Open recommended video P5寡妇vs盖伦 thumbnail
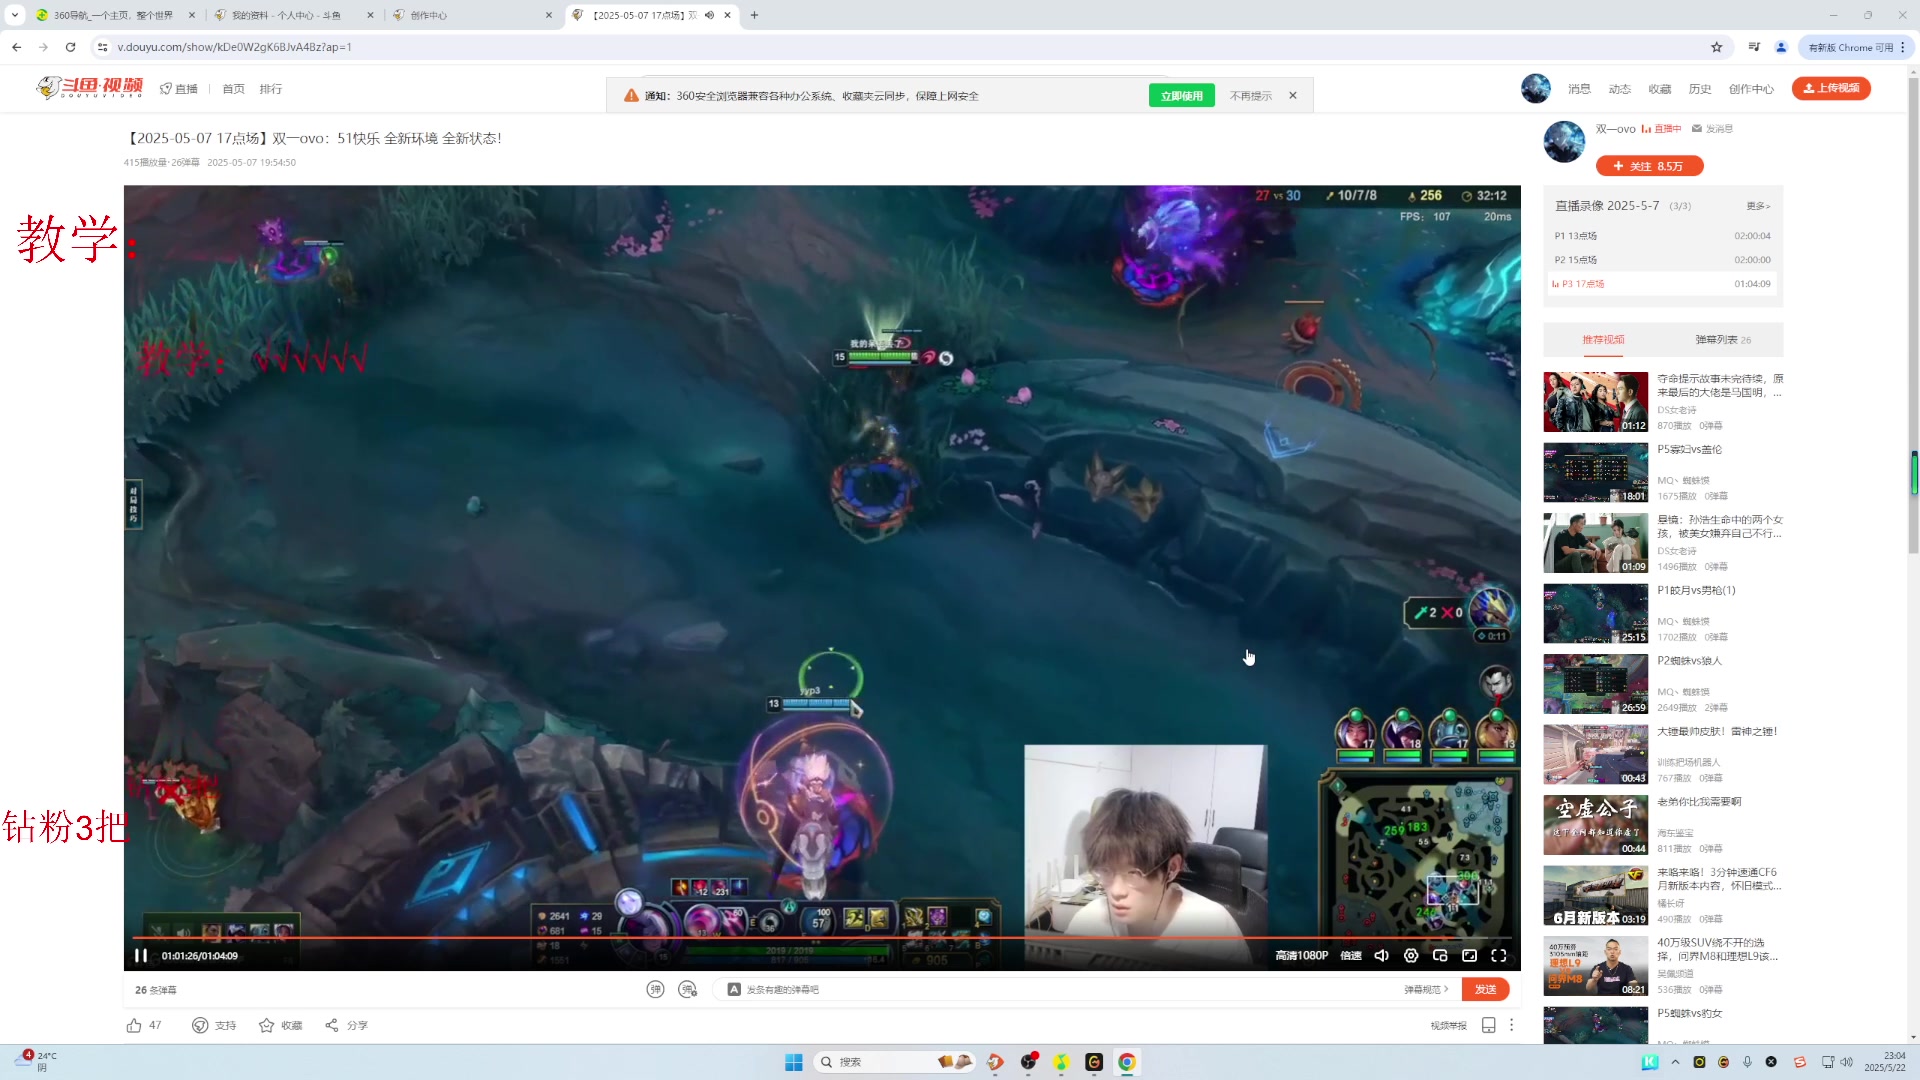Screen dimensions: 1920x1080 coord(1595,472)
